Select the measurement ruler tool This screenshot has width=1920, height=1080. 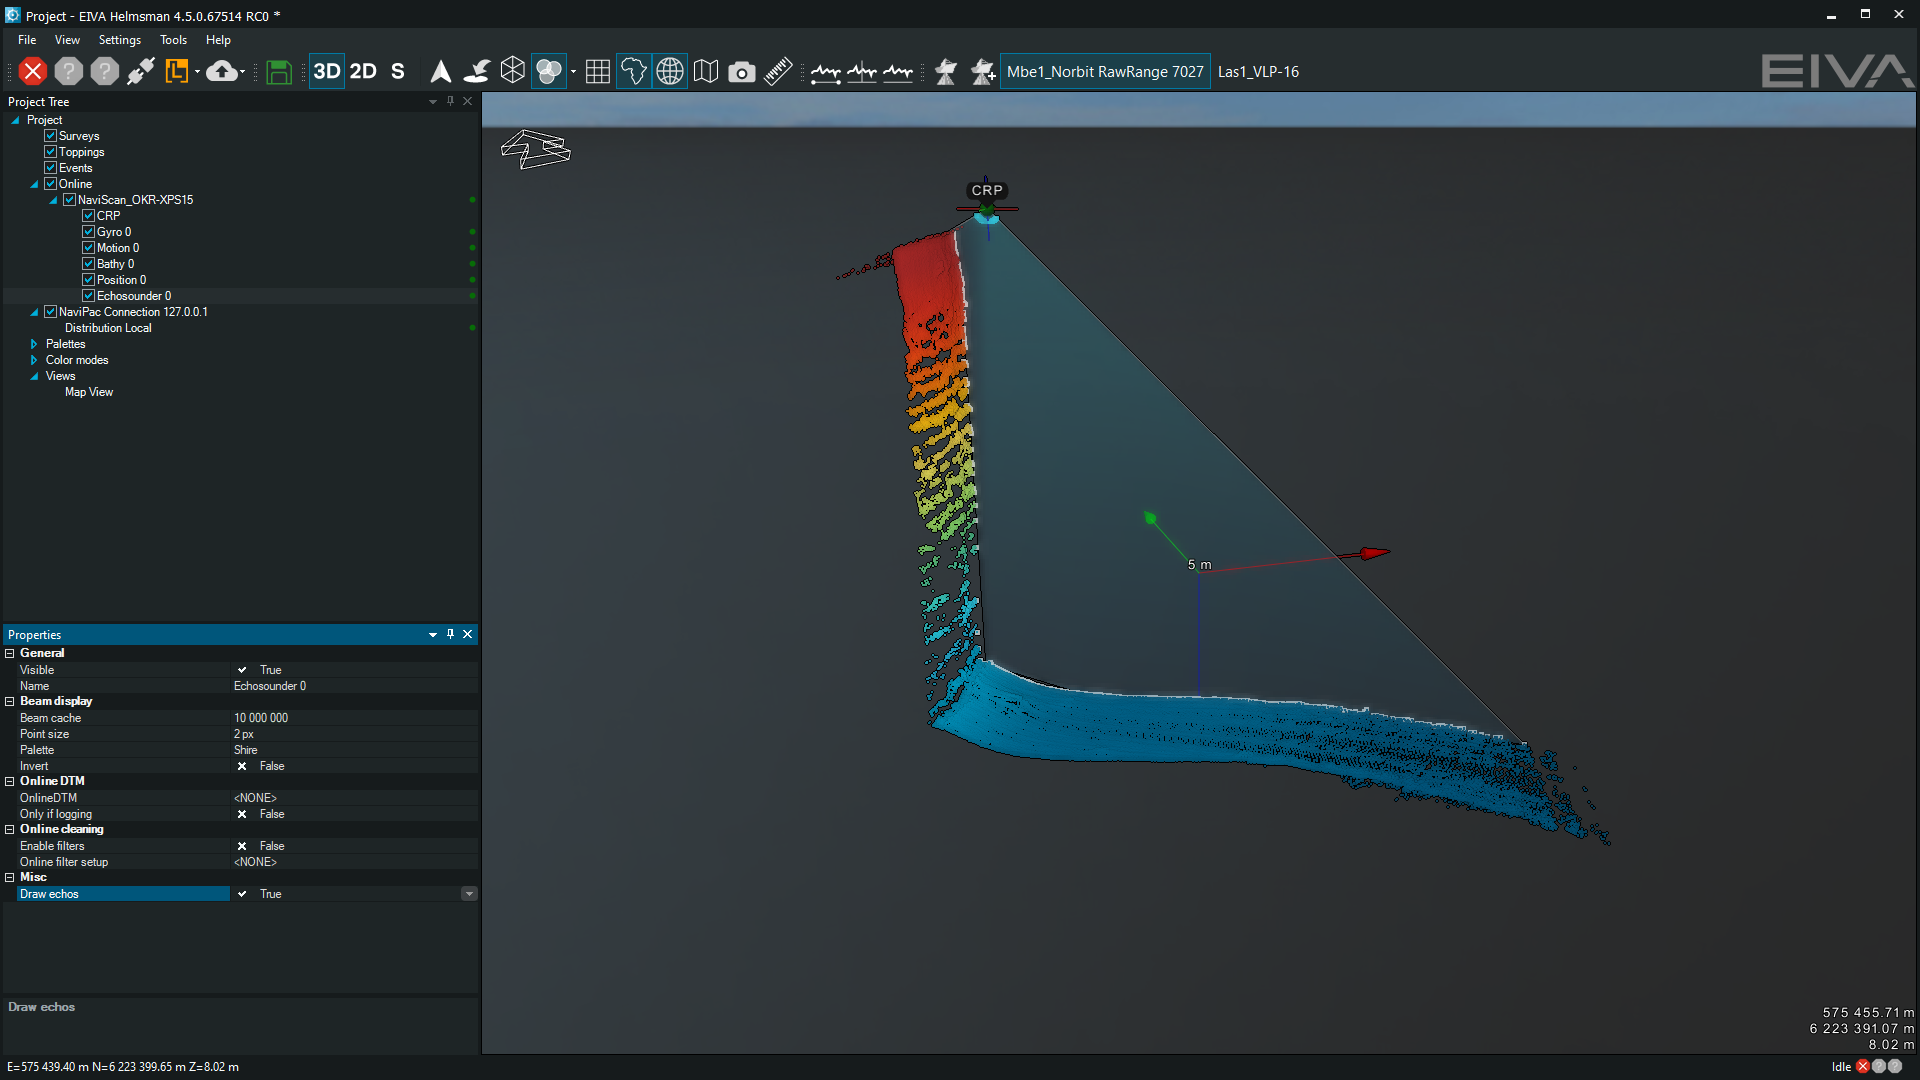coord(778,71)
